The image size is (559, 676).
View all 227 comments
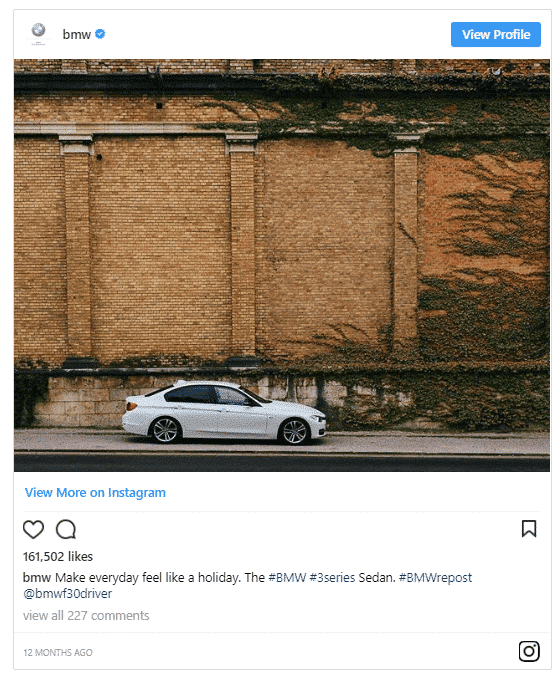pyautogui.click(x=86, y=615)
